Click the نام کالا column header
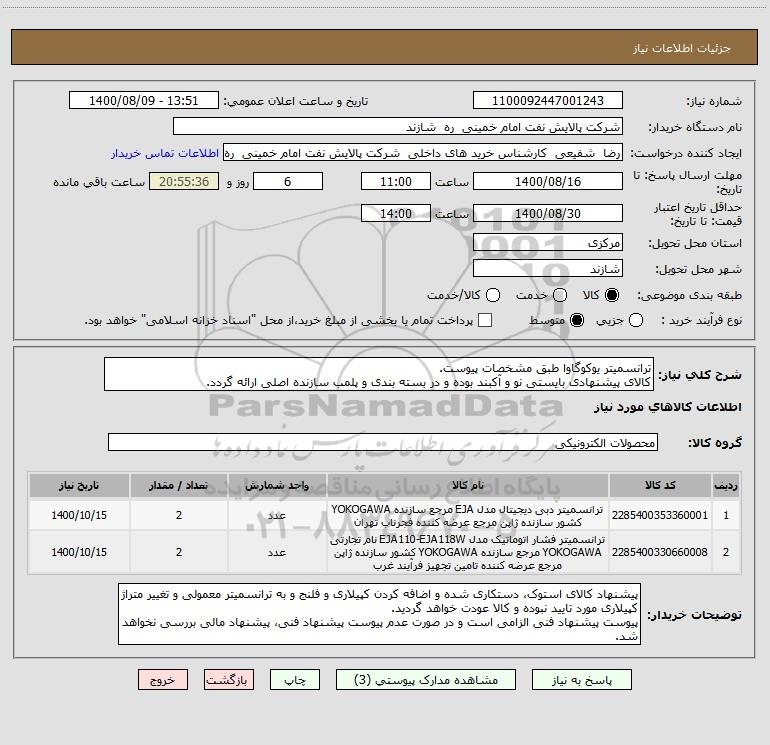 click(468, 485)
